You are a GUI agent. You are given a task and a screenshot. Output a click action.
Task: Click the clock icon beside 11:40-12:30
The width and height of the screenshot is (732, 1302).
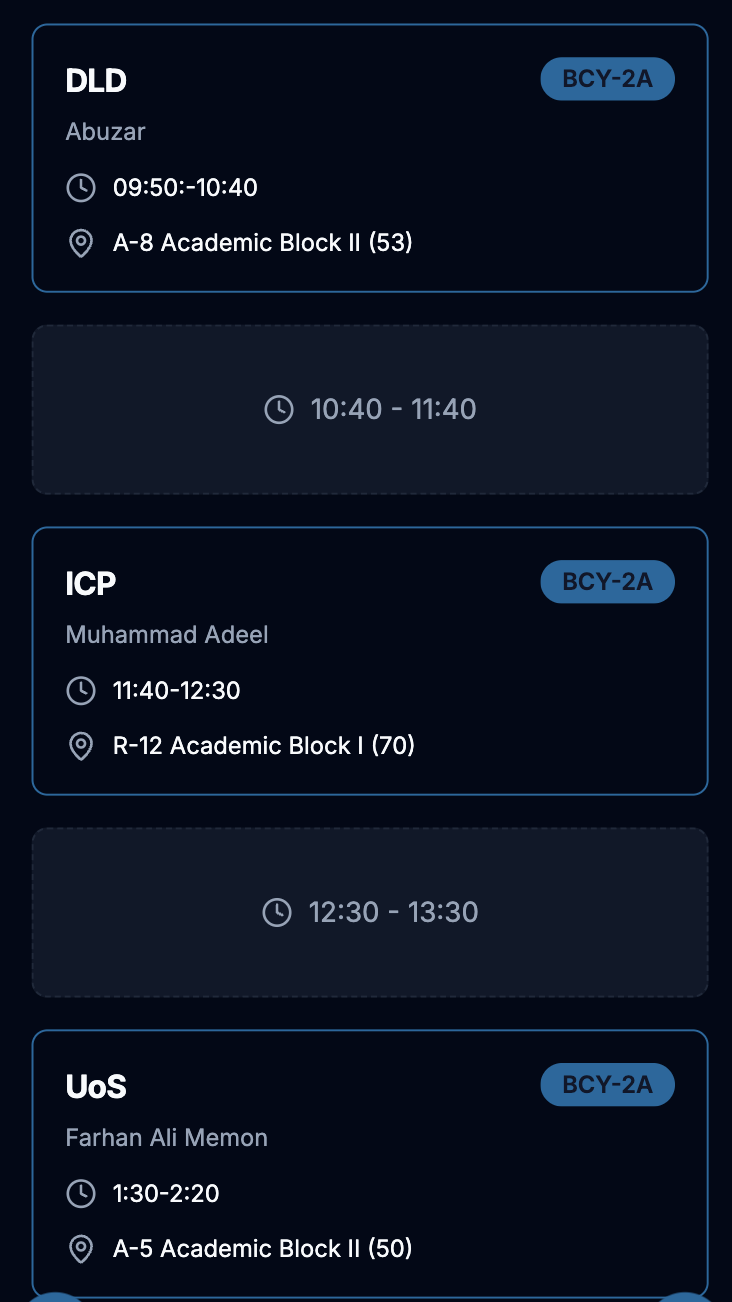pyautogui.click(x=80, y=690)
